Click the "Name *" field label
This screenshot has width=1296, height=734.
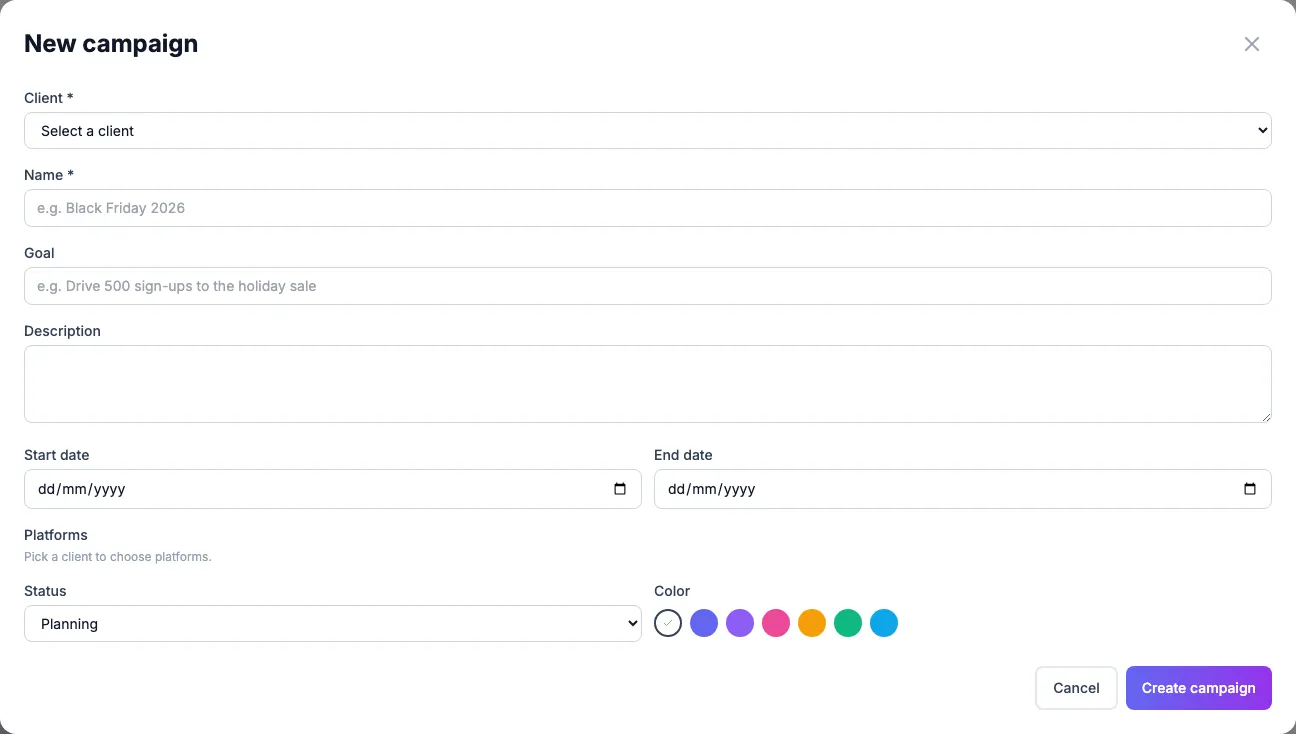click(x=50, y=175)
